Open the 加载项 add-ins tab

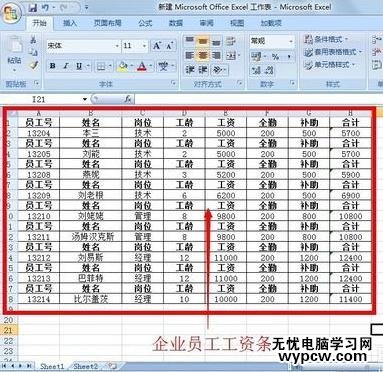pyautogui.click(x=271, y=23)
